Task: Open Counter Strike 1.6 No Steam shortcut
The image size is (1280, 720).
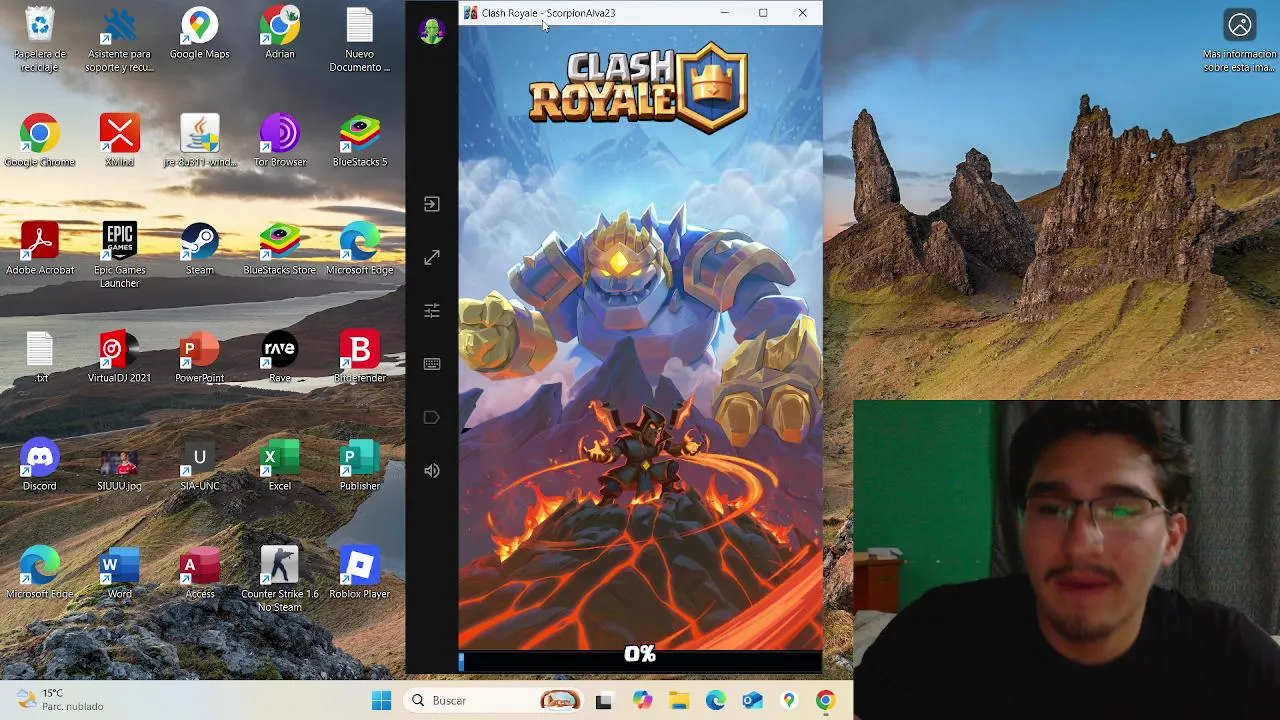Action: [280, 579]
